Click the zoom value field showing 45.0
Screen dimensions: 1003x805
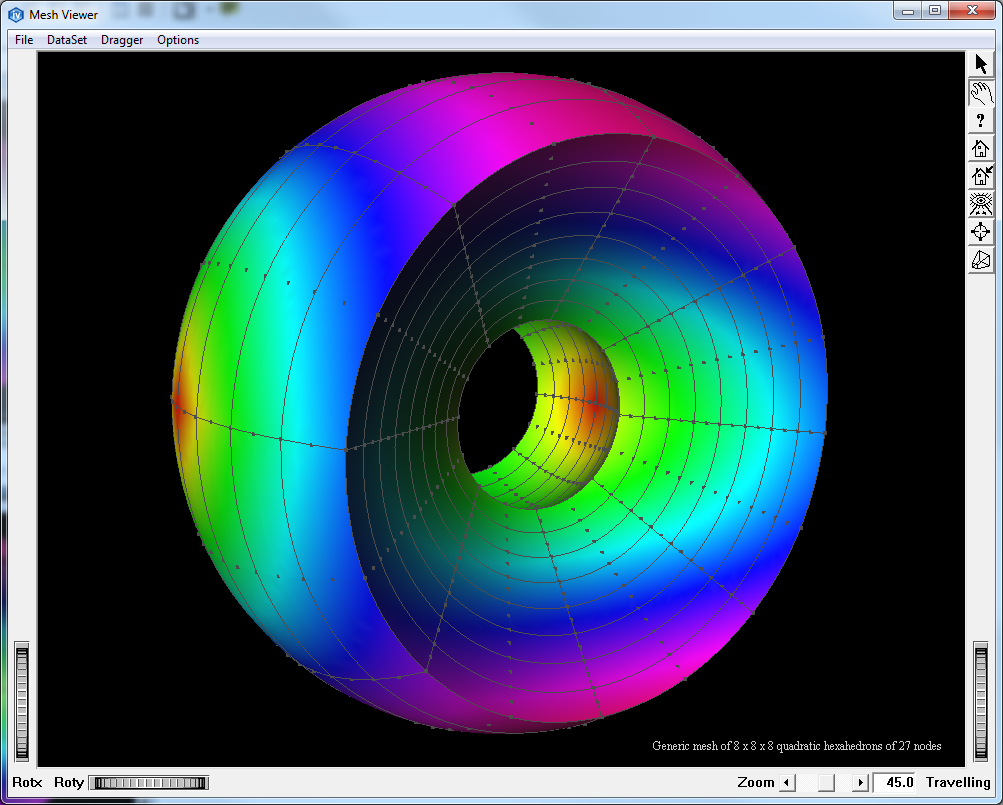(x=896, y=783)
